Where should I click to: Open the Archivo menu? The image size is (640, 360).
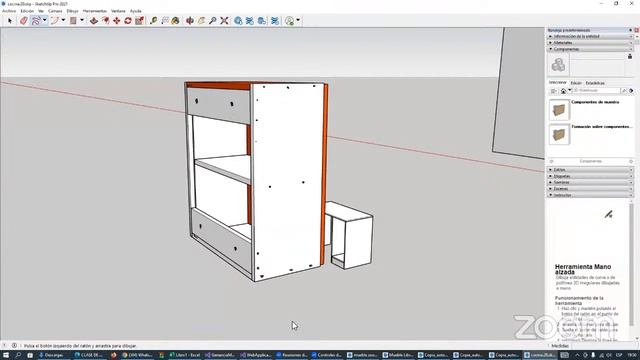(9, 11)
